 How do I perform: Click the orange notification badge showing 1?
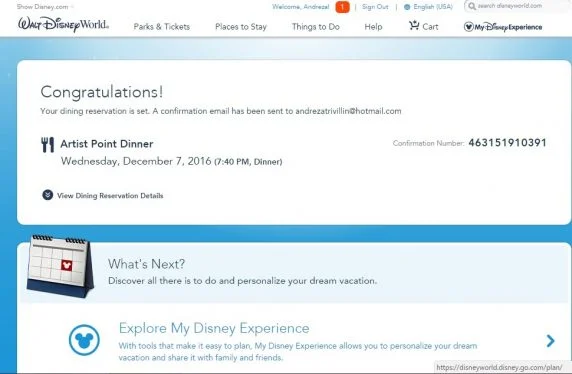point(342,7)
